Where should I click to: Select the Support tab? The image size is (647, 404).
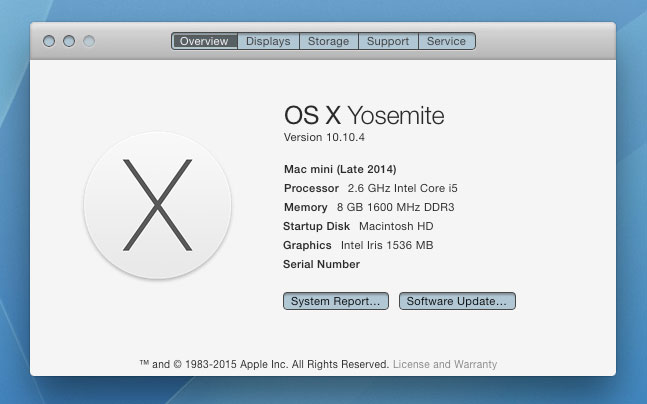(388, 41)
